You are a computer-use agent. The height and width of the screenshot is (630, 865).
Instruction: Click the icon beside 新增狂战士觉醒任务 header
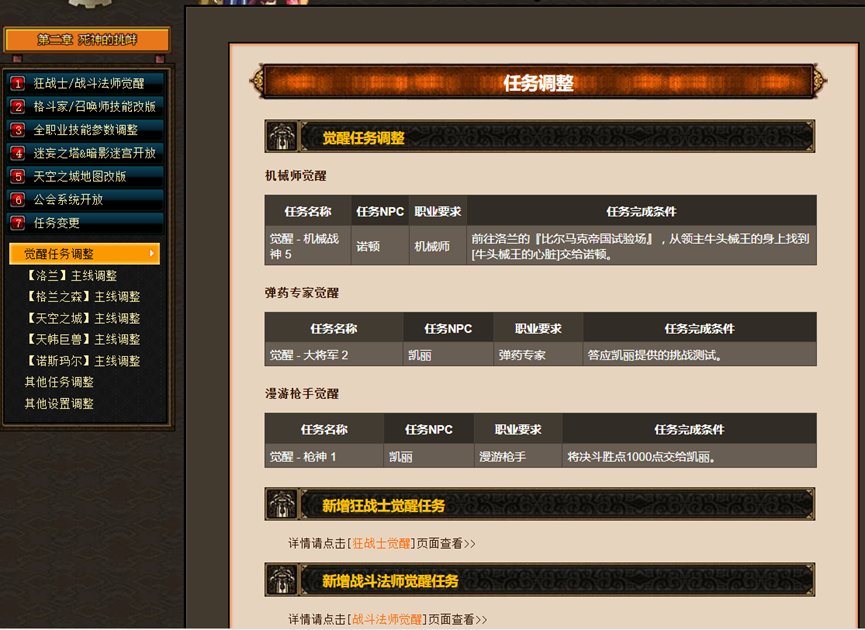pos(281,504)
